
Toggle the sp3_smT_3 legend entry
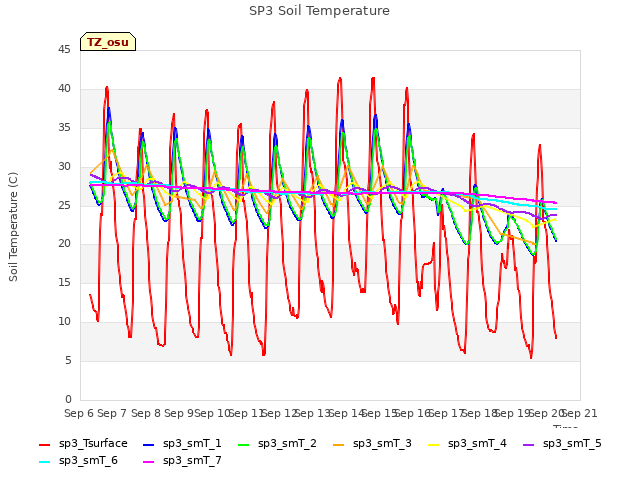point(372,443)
